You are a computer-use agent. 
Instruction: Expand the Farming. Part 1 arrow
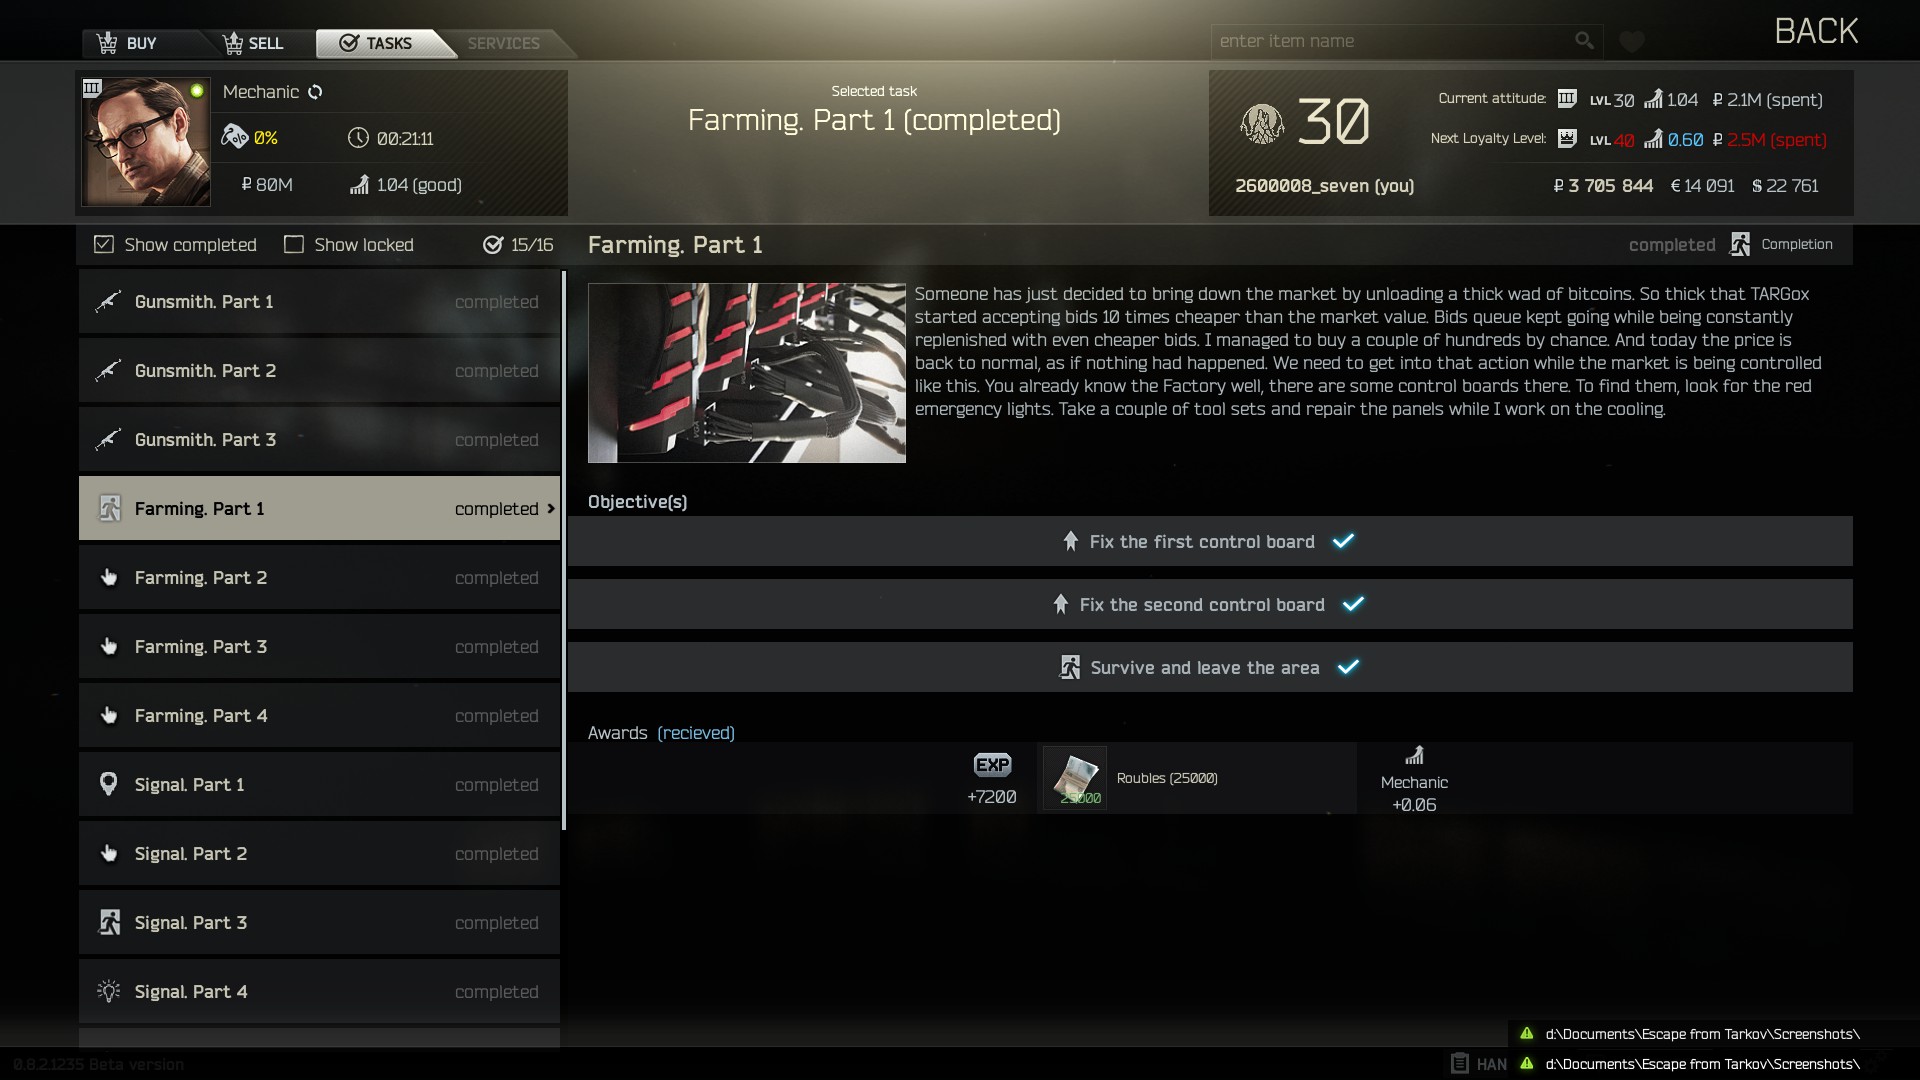click(551, 509)
